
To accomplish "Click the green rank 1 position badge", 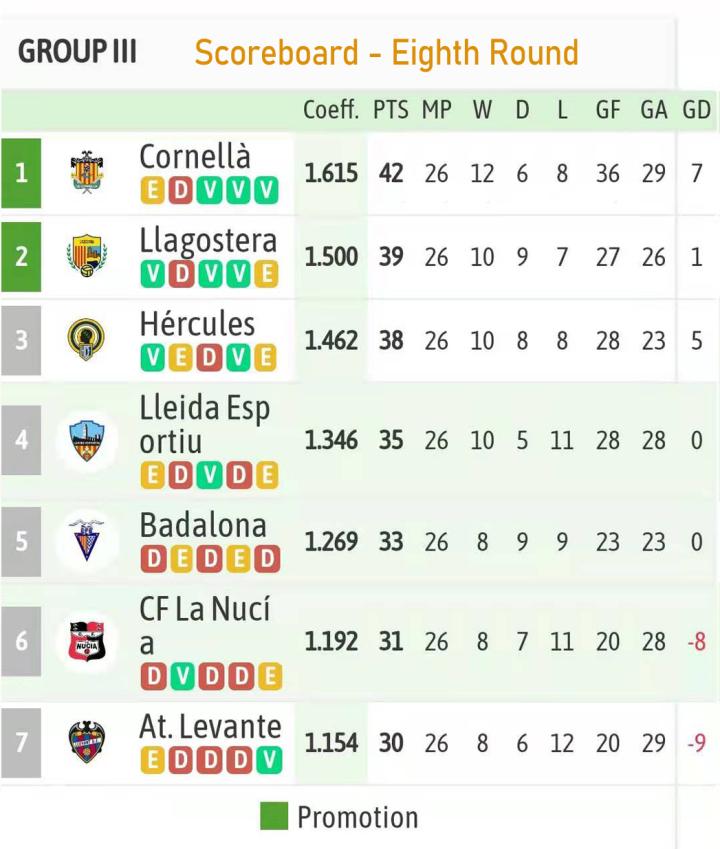I will pyautogui.click(x=21, y=173).
